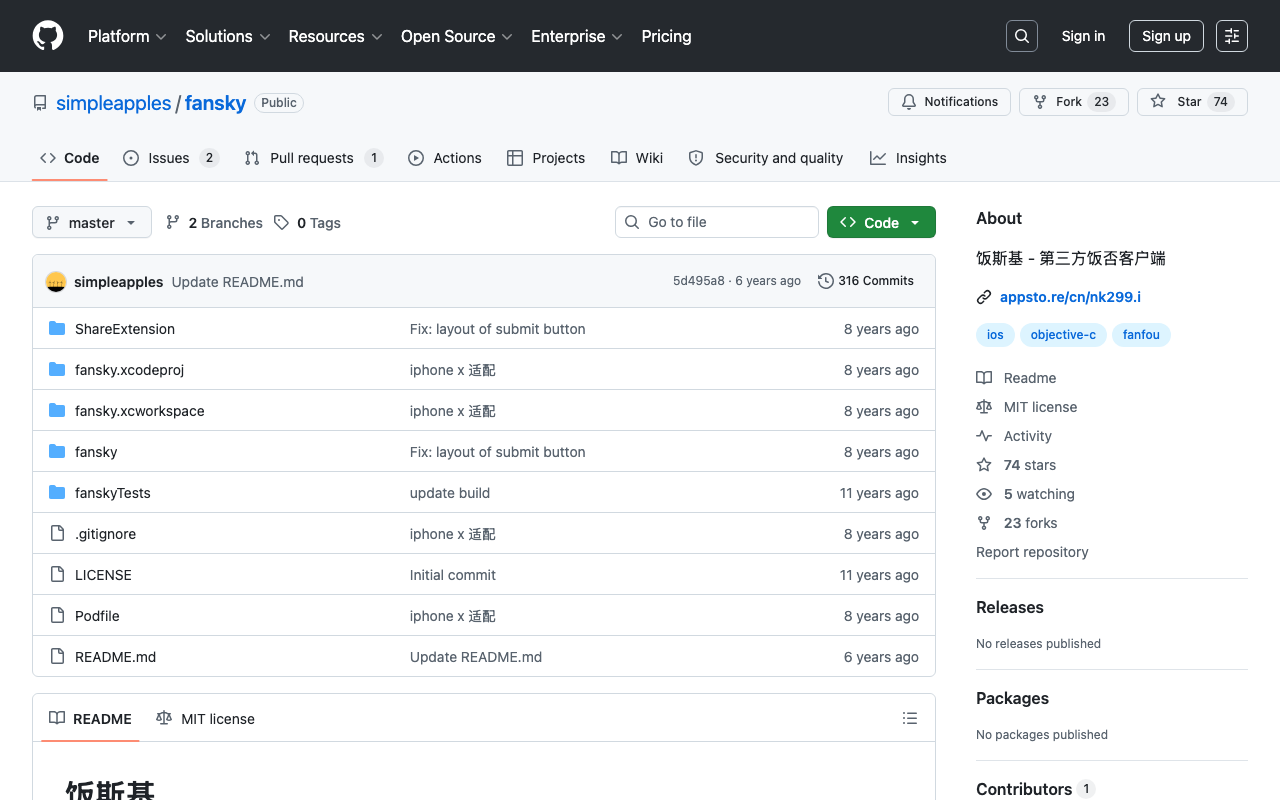Open commit message 'Initial commit'
Image resolution: width=1280 pixels, height=800 pixels.
click(x=453, y=575)
